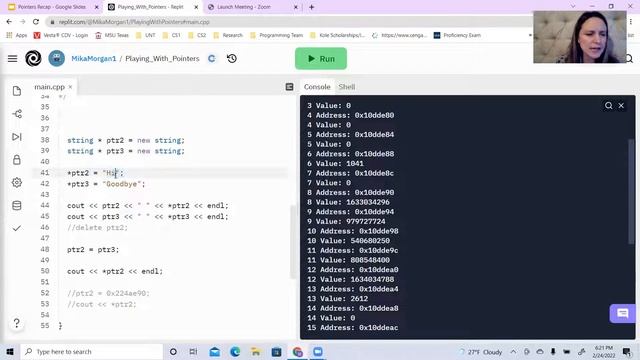Open the Apps bookmark shortcut

click(x=17, y=36)
